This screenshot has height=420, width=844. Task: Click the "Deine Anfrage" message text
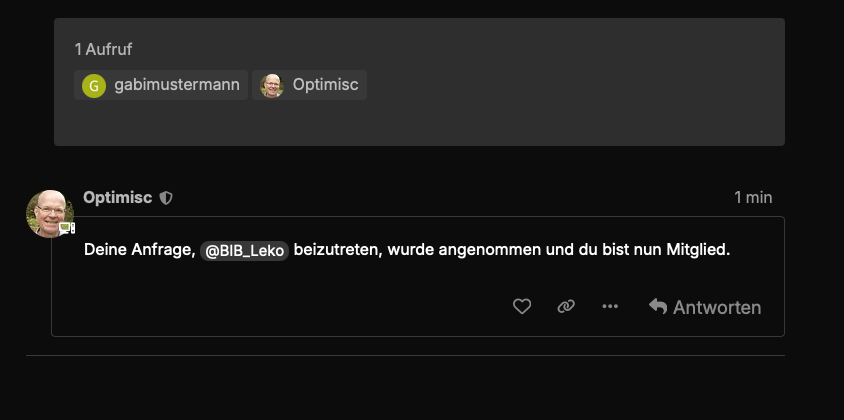pos(138,249)
